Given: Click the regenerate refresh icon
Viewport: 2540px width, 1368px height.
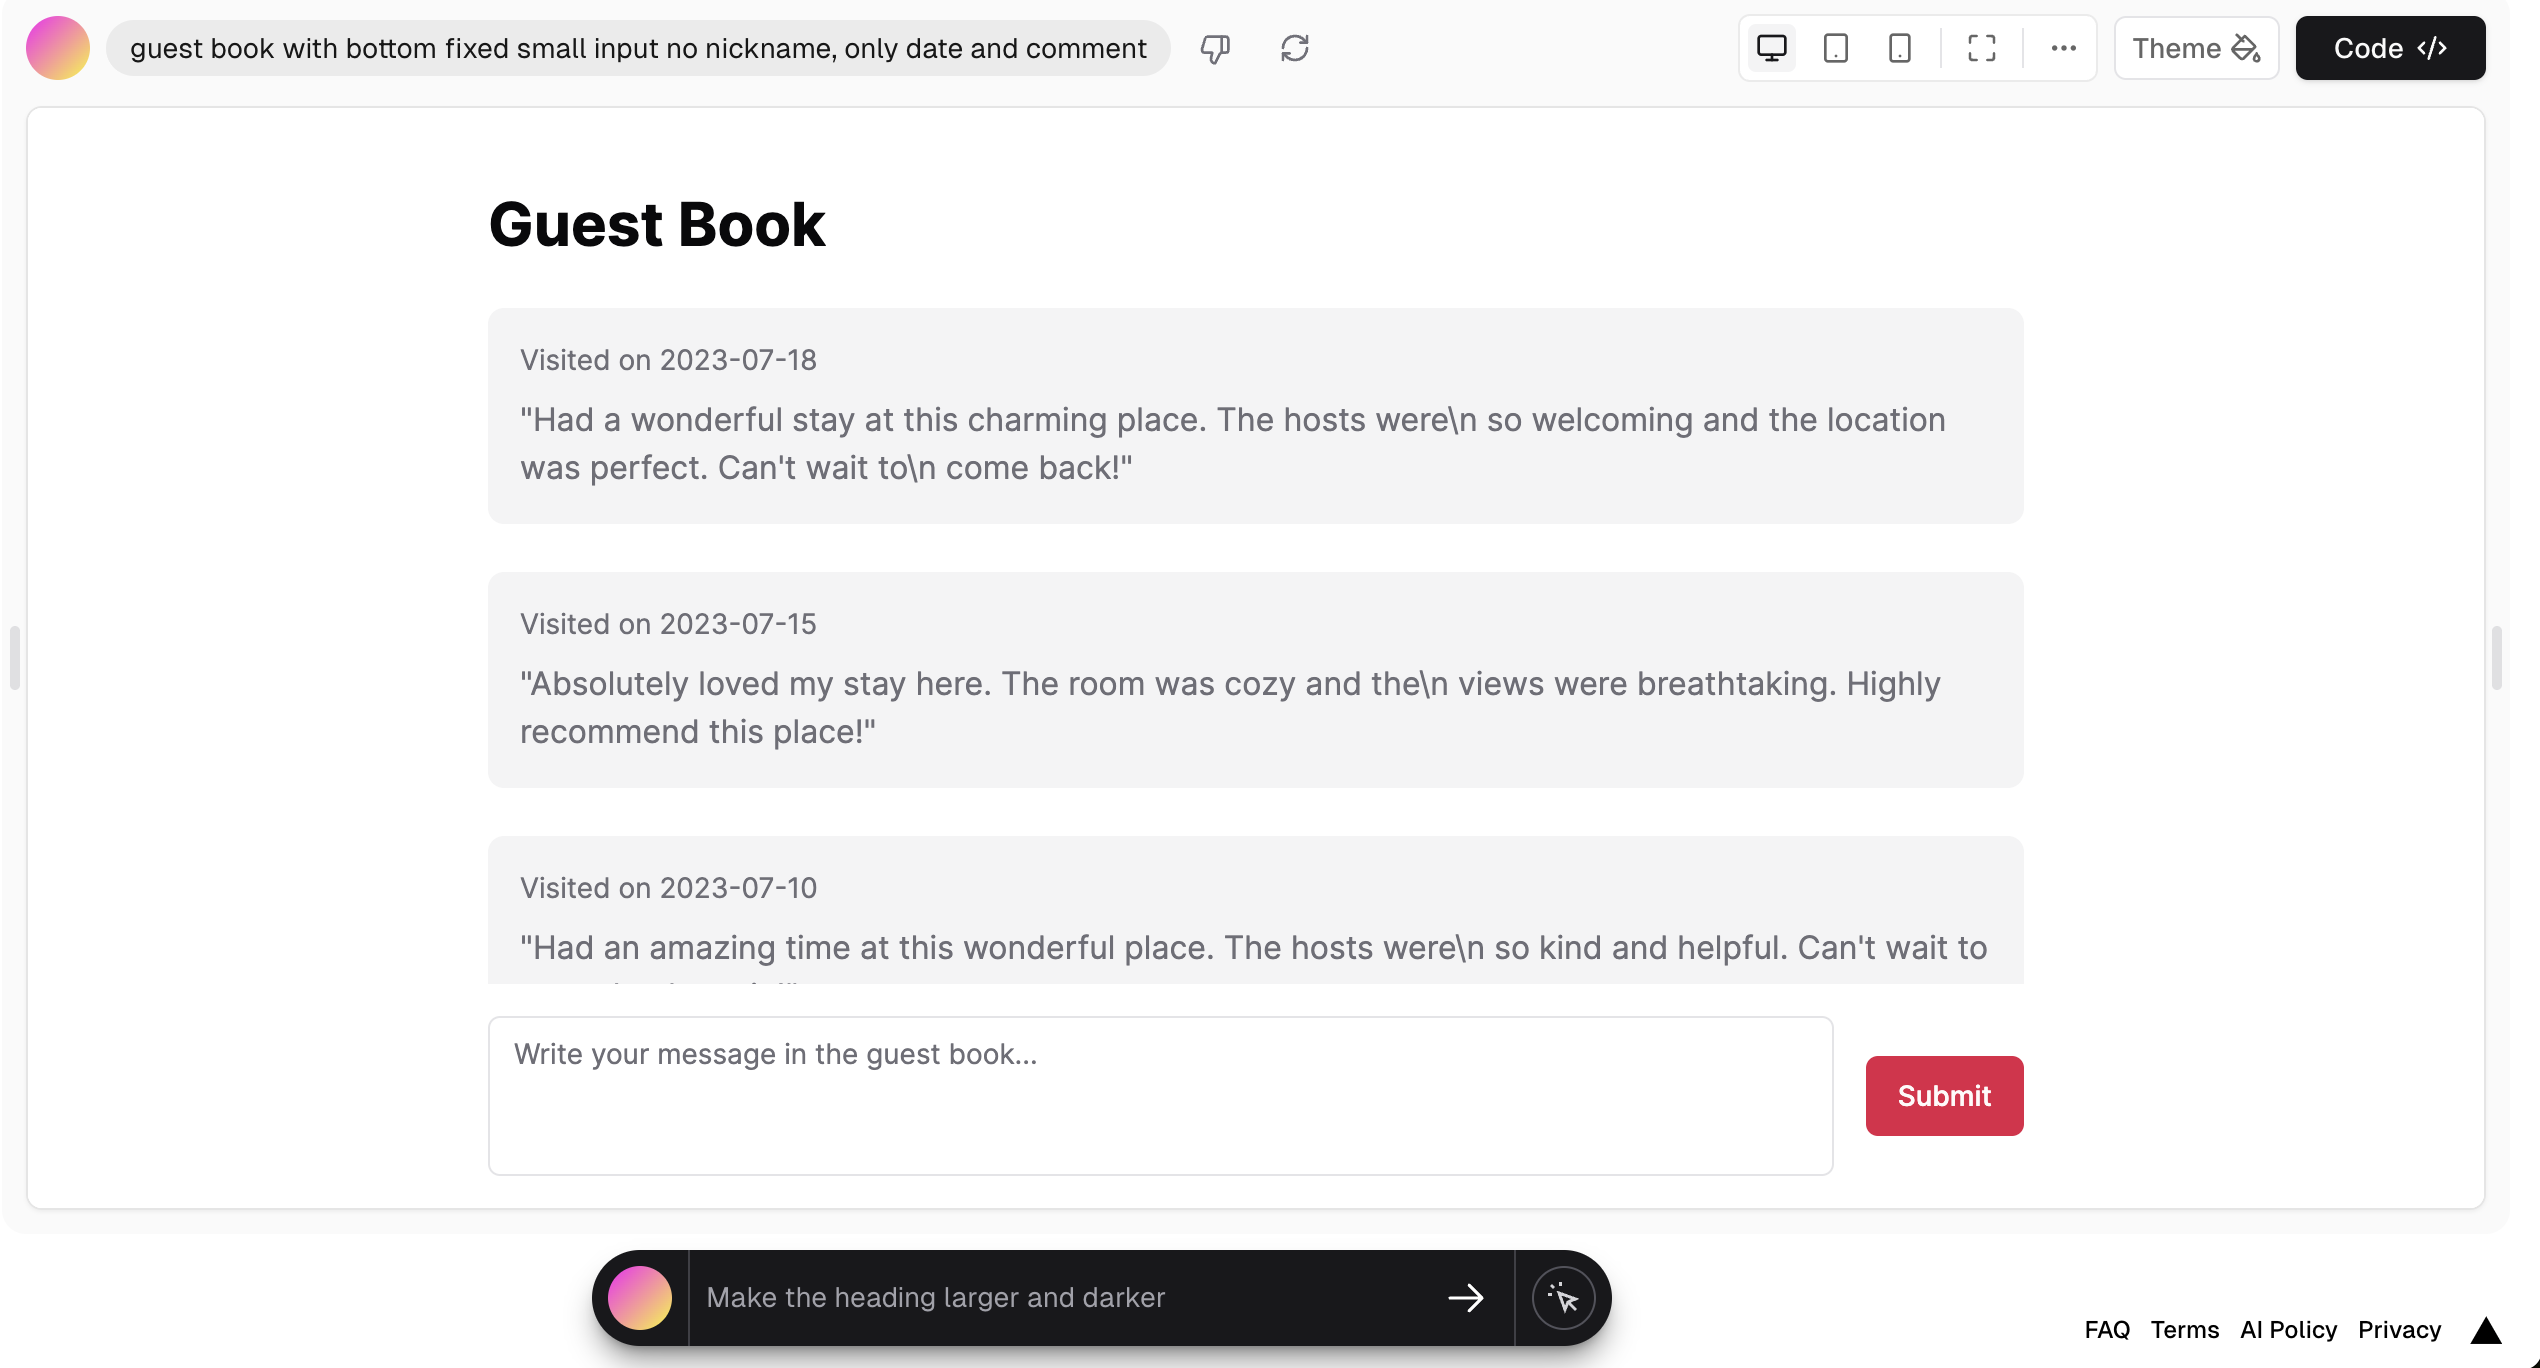Looking at the screenshot, I should 1294,48.
